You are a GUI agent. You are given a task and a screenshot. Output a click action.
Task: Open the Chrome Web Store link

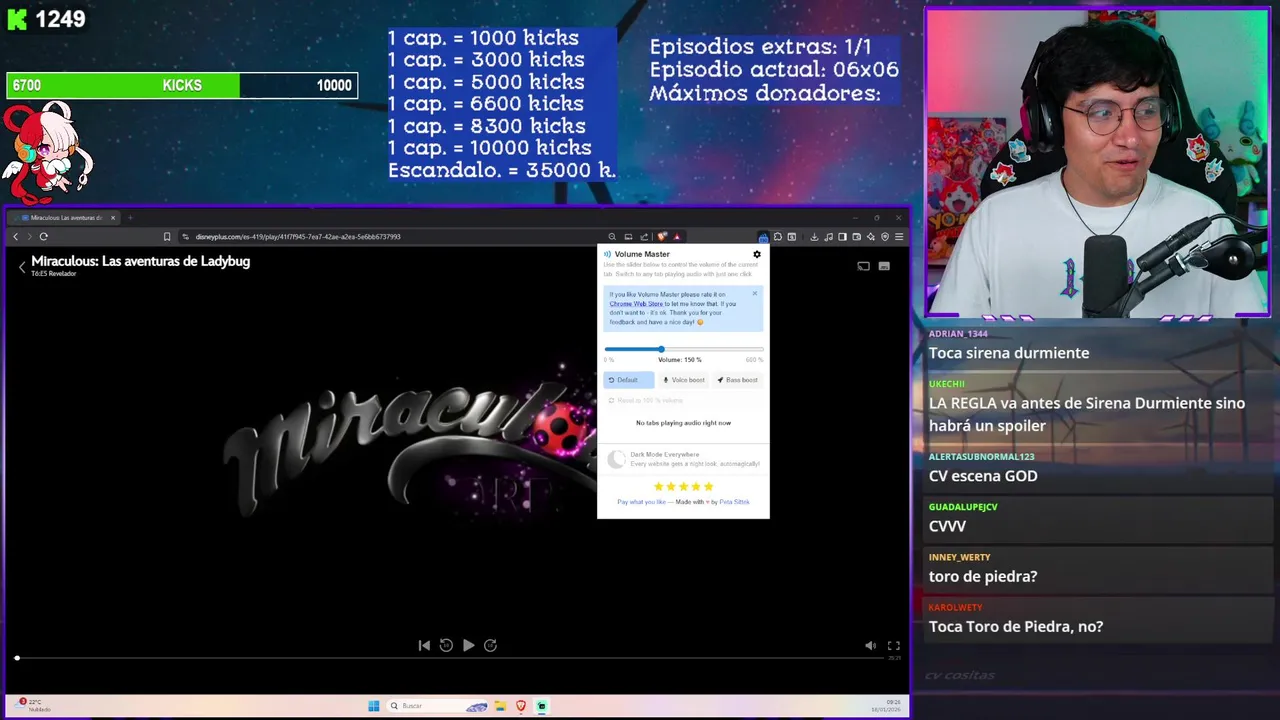636,303
